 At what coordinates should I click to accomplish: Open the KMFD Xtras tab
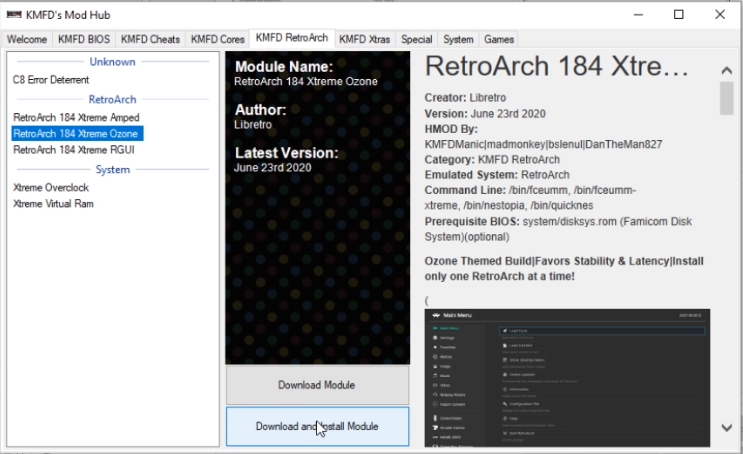pos(364,39)
